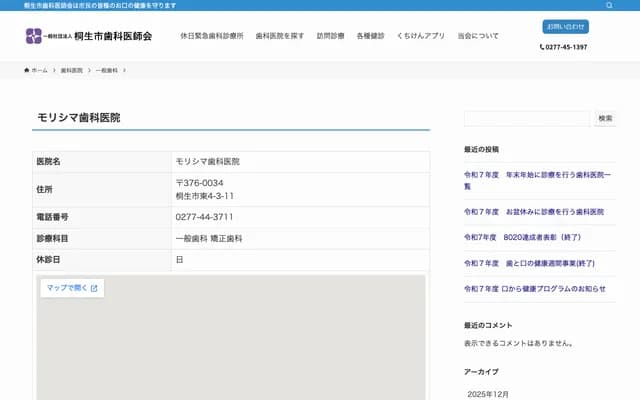Screen dimensions: 640x400
Task: Click the embedded map area
Action: tap(230, 350)
